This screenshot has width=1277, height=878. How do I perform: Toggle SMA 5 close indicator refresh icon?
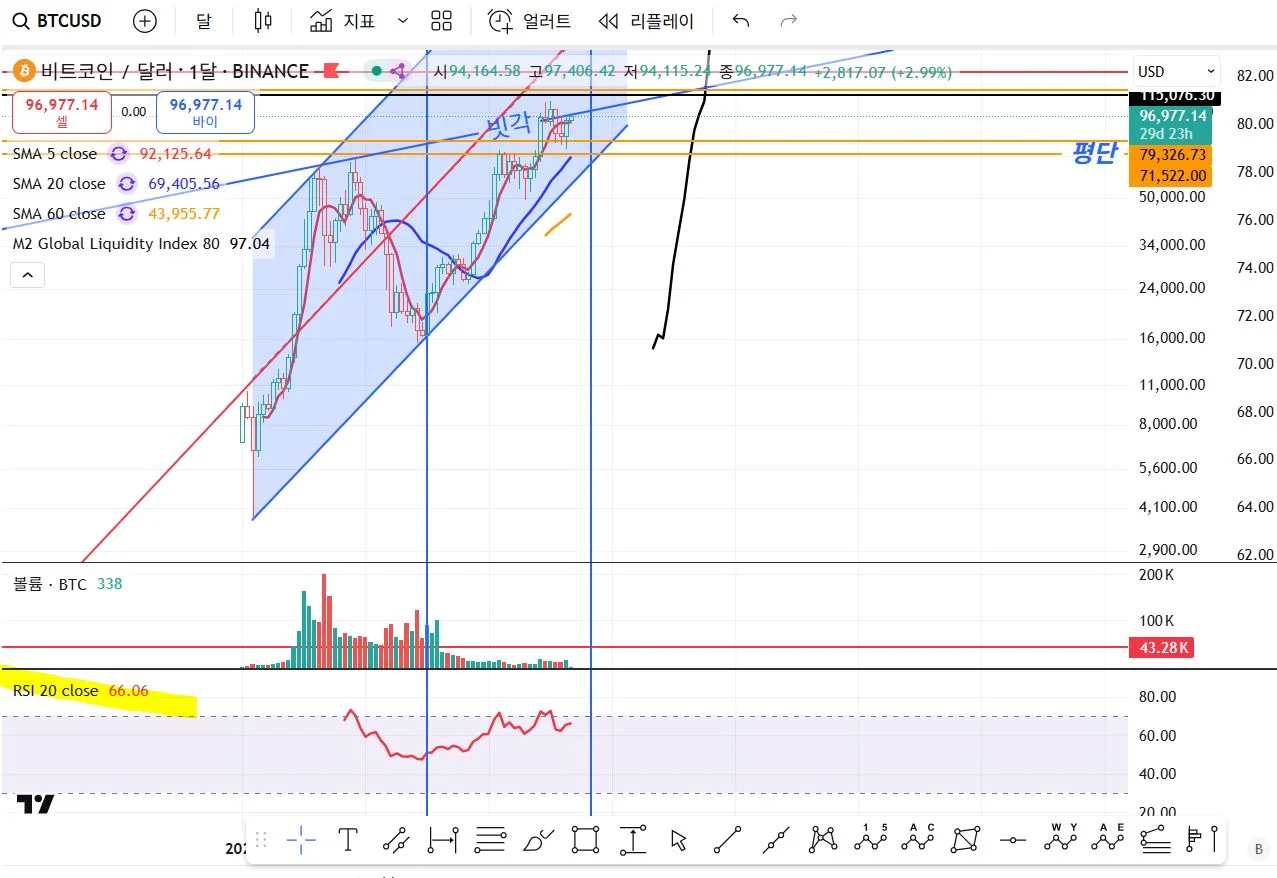click(x=119, y=154)
